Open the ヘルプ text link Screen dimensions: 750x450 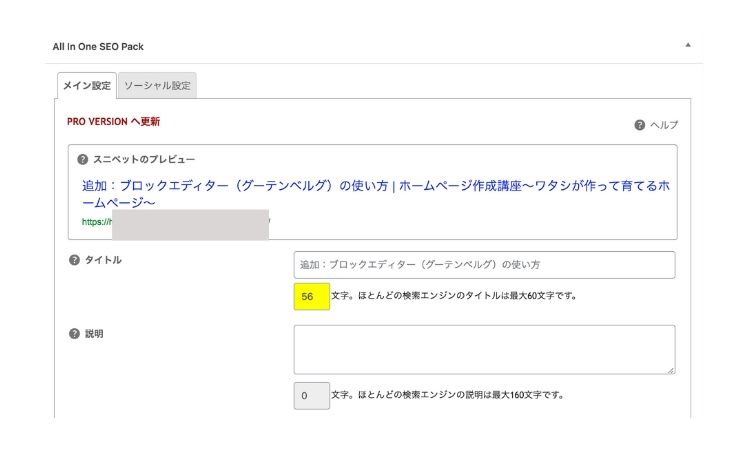pyautogui.click(x=664, y=125)
